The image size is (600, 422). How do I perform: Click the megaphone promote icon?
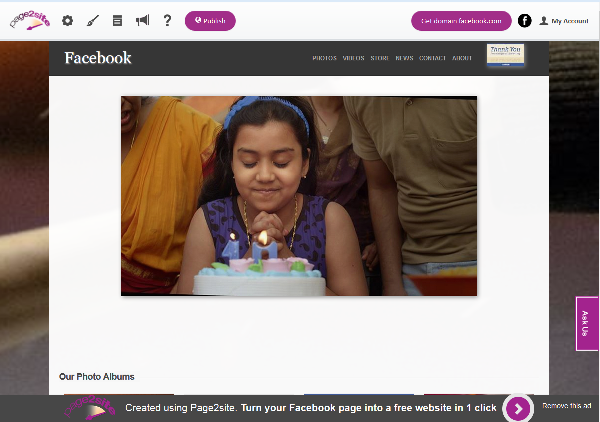[142, 20]
